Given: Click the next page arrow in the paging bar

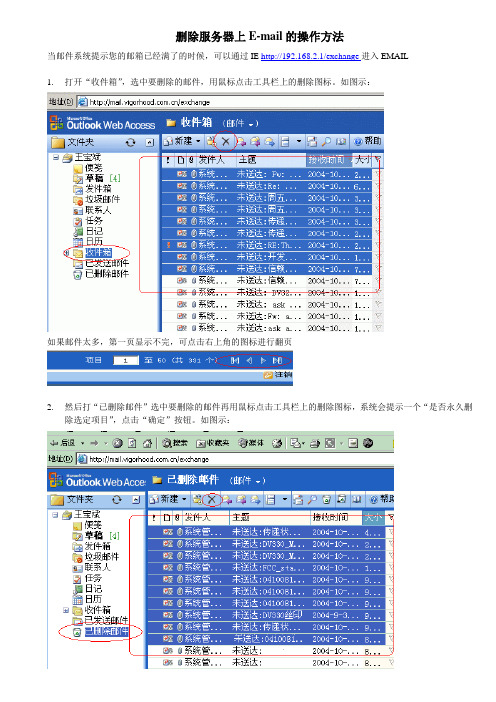Looking at the screenshot, I should coord(263,360).
